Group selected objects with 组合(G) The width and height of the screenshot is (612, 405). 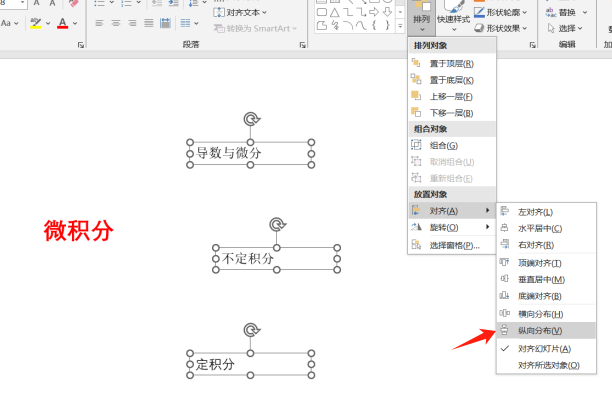coord(452,146)
